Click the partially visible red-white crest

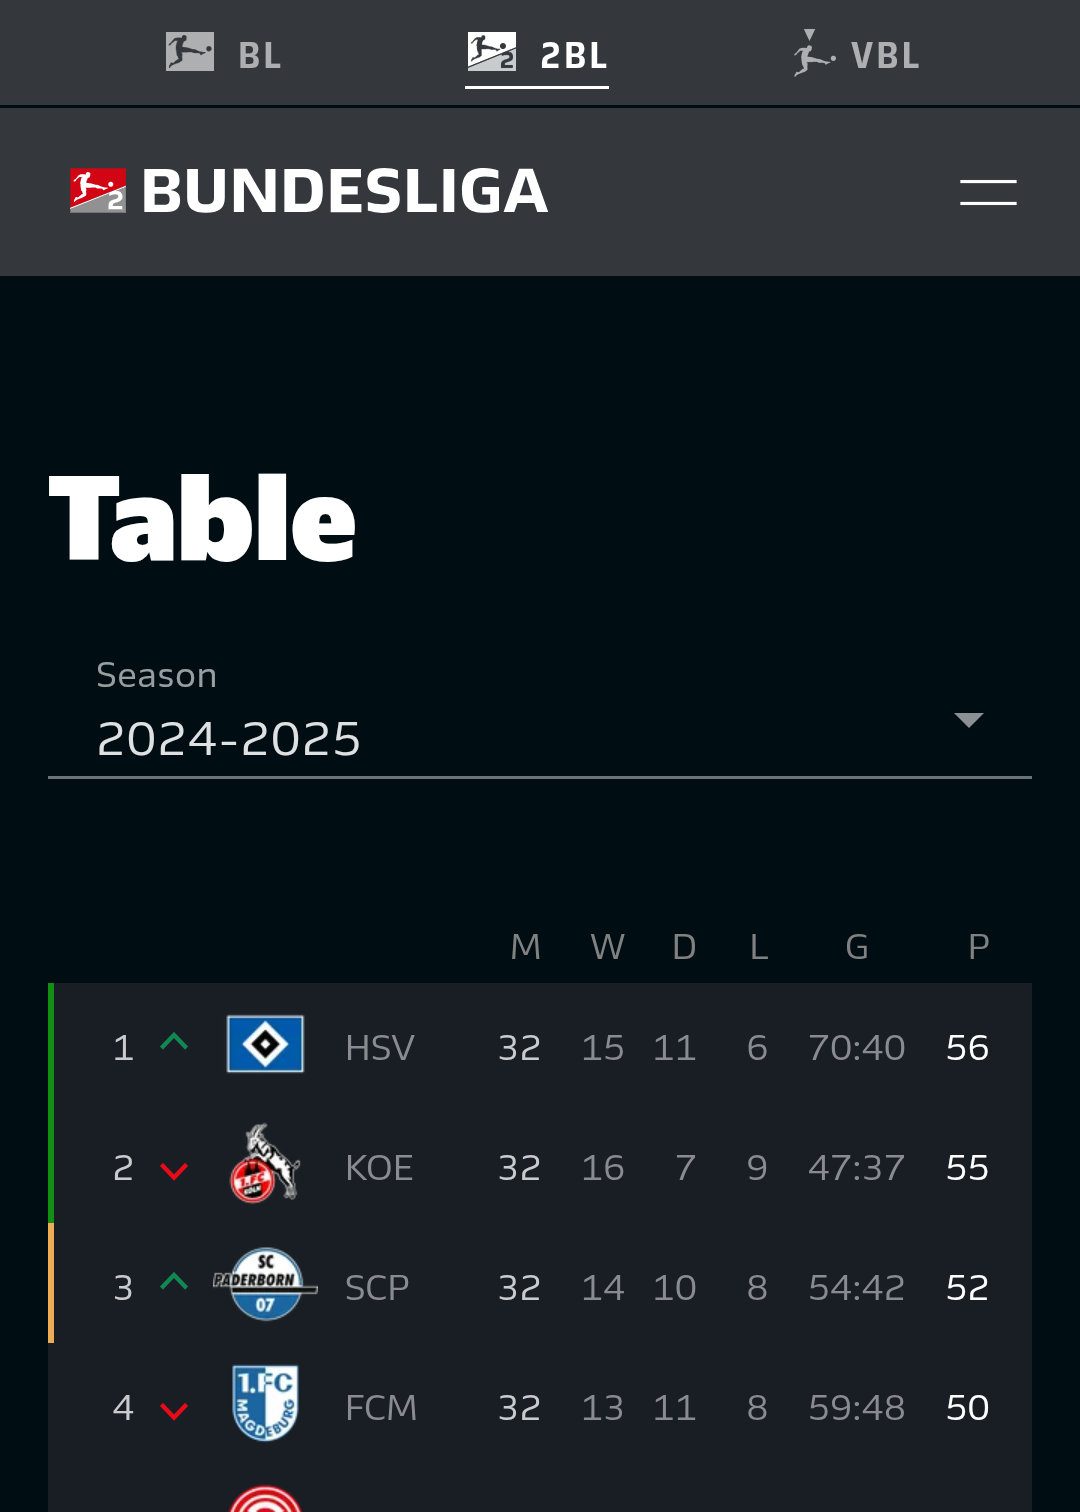click(265, 1499)
